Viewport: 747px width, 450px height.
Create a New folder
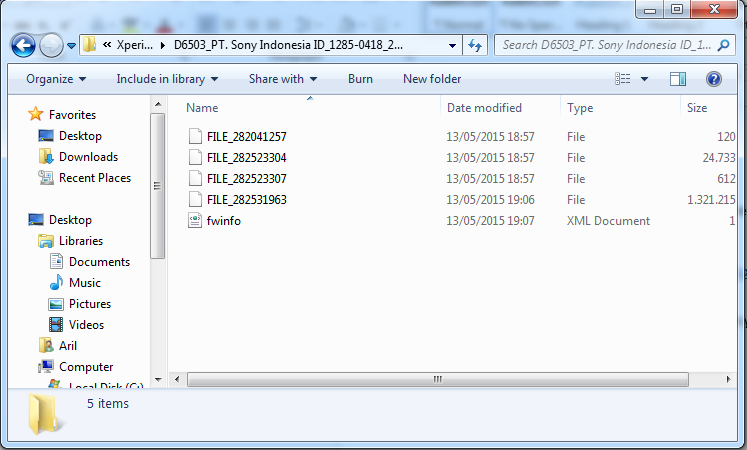tap(432, 79)
